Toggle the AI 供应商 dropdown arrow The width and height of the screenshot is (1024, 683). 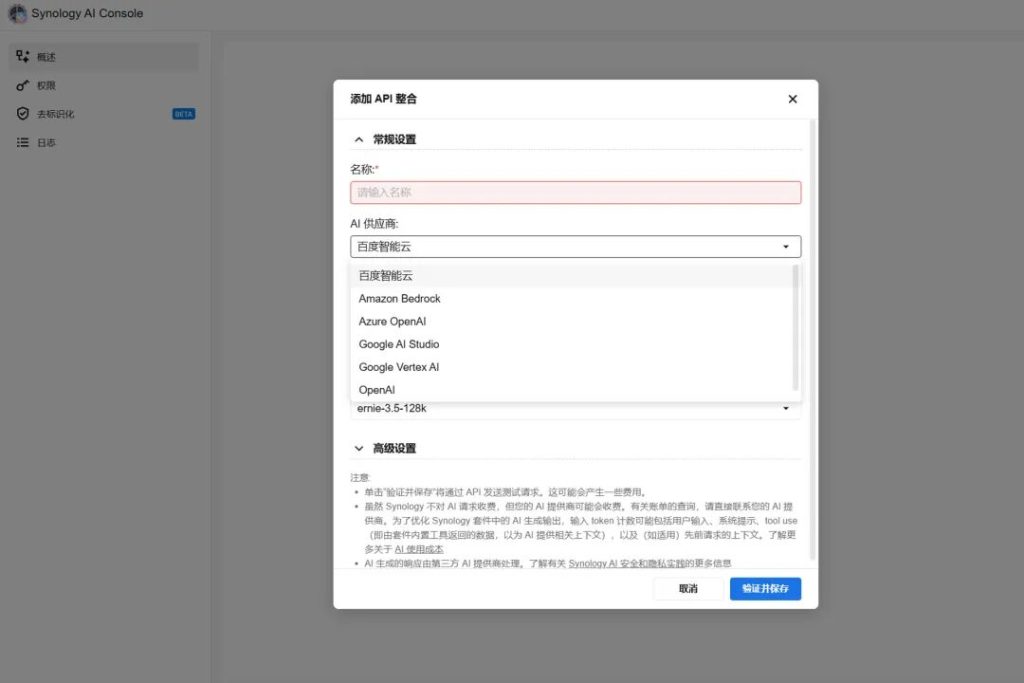coord(785,246)
